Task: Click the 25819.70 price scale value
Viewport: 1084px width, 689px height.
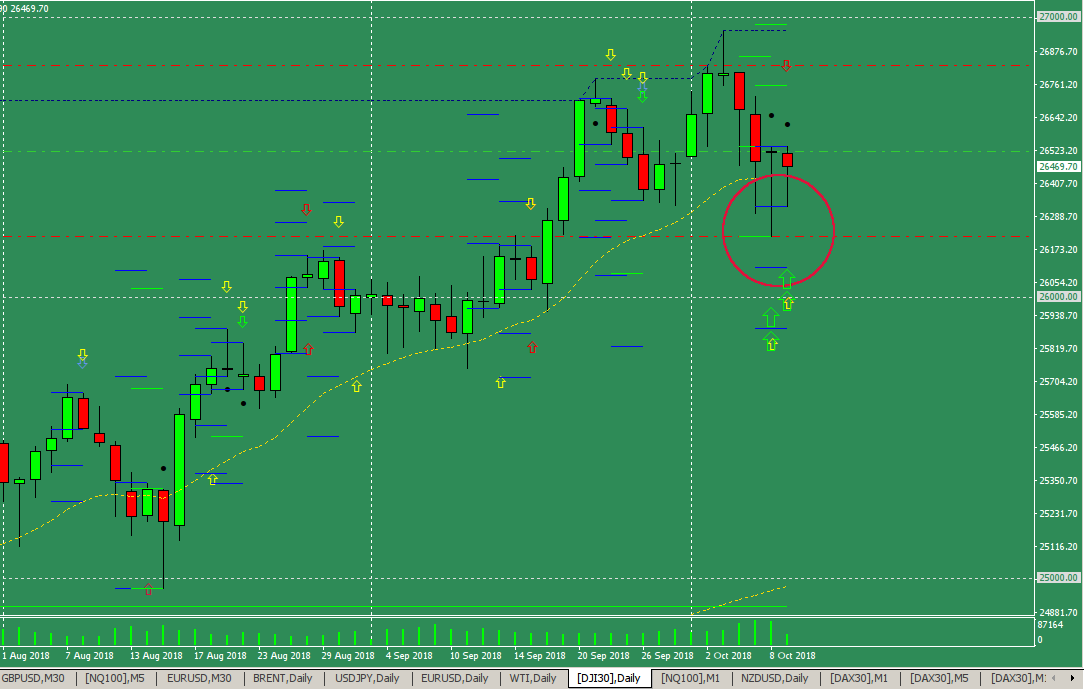Action: 1058,349
